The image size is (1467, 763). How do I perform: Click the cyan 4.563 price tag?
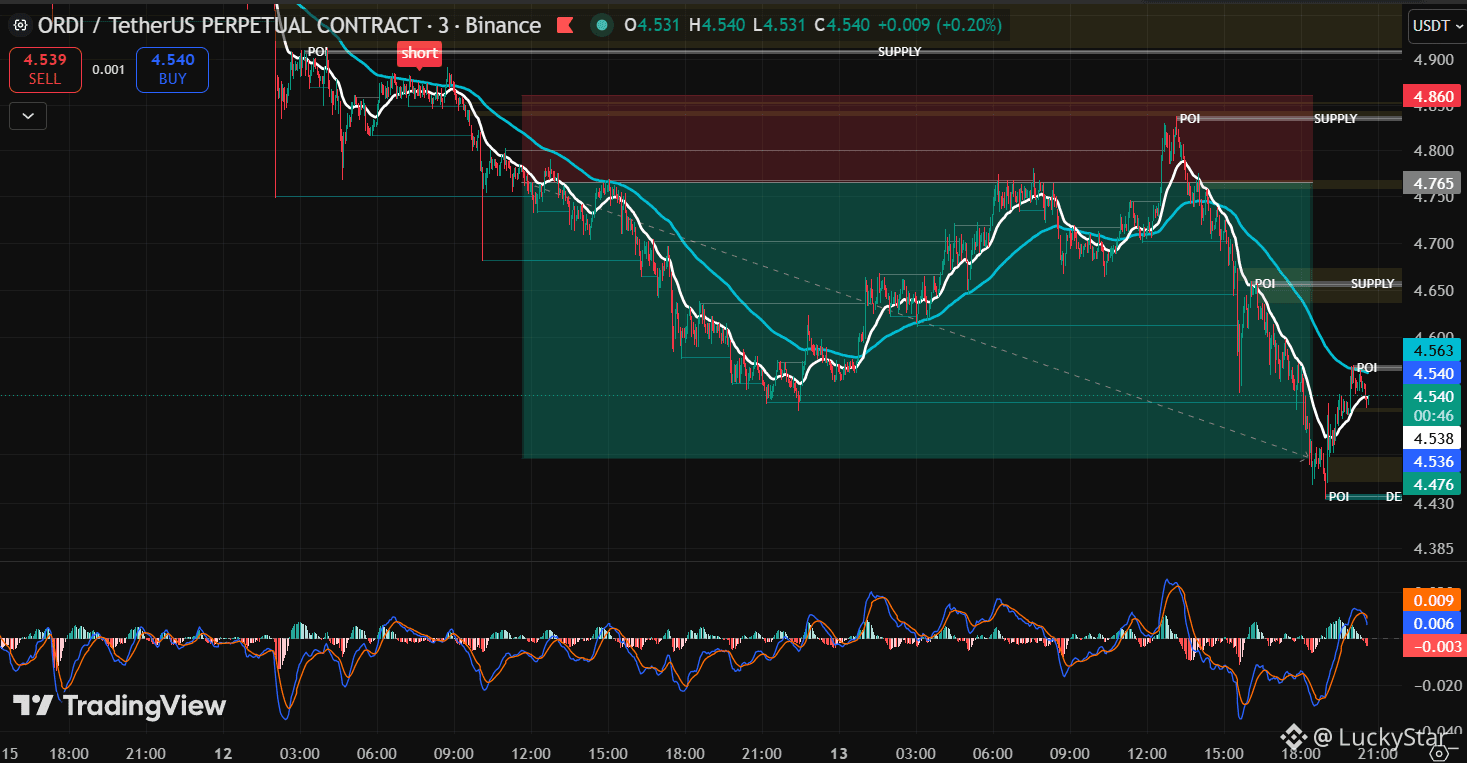(1432, 350)
